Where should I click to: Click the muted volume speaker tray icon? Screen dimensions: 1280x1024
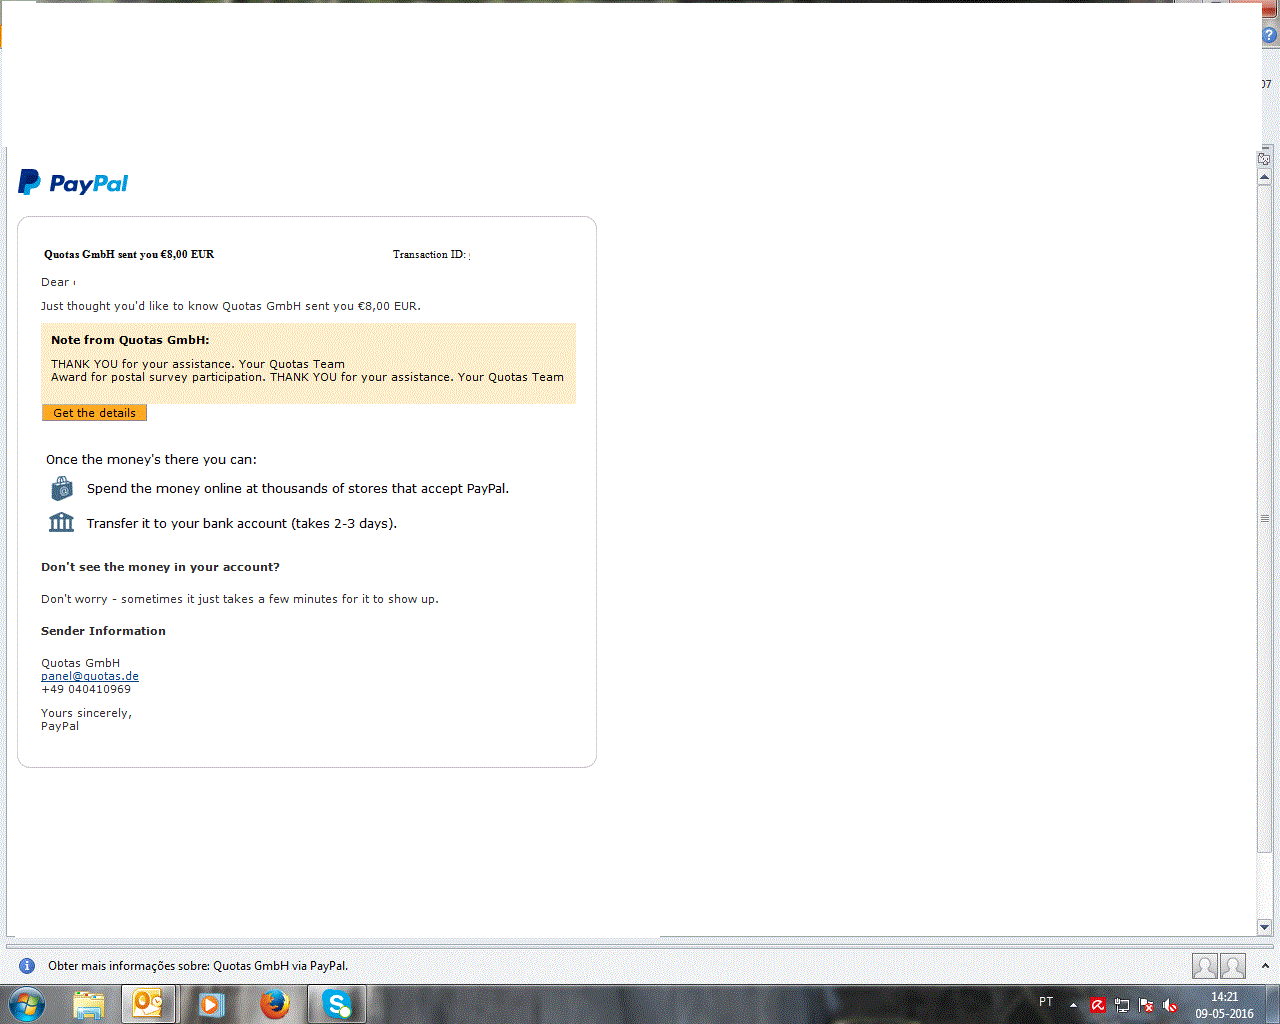pos(1170,1005)
